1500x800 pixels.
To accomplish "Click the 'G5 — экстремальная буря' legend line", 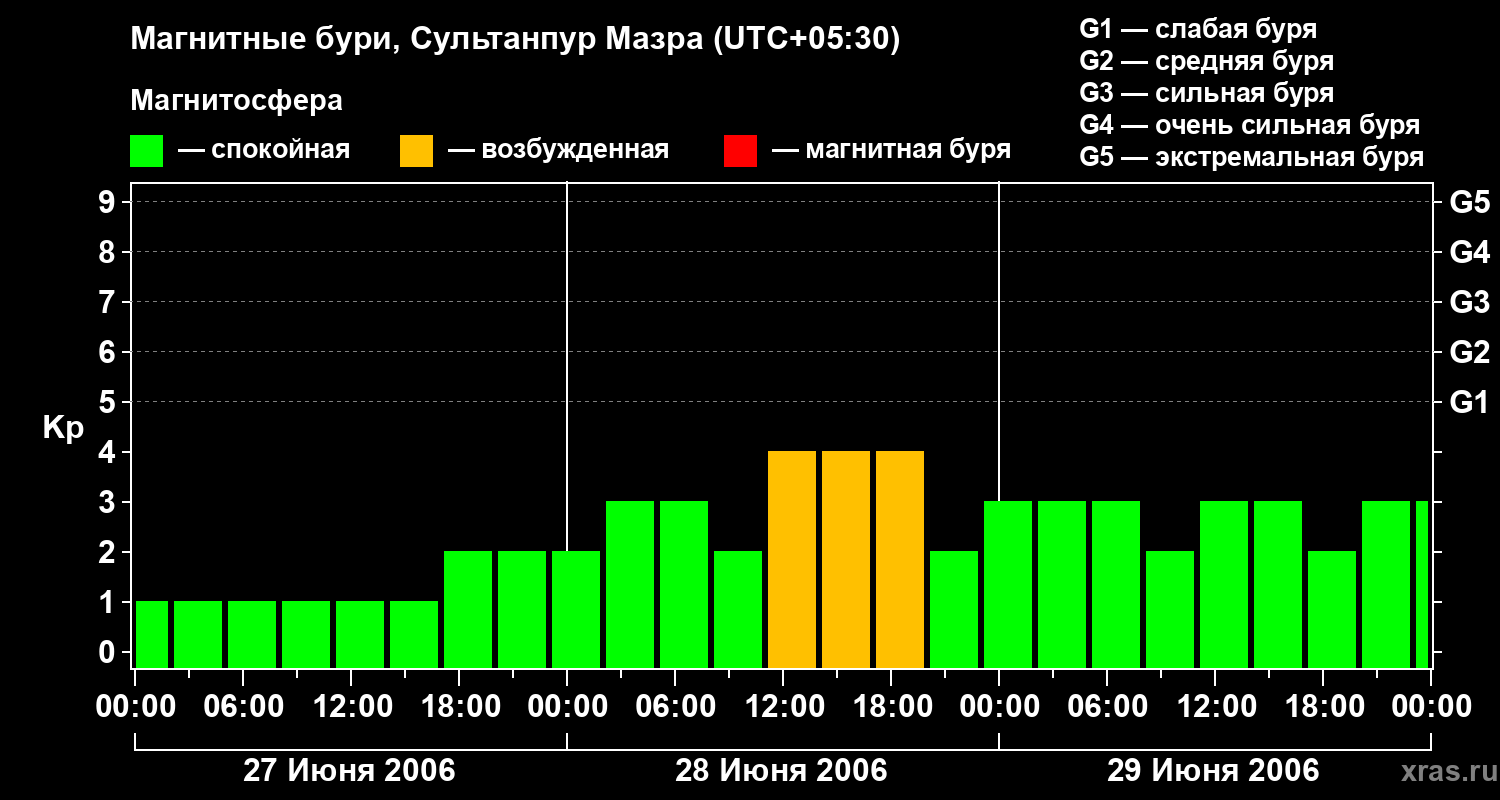I will click(1252, 157).
